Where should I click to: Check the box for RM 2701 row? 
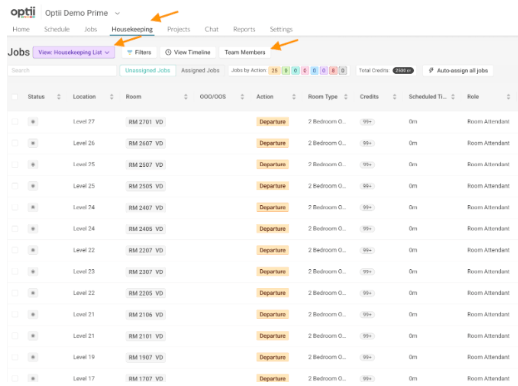tap(15, 122)
